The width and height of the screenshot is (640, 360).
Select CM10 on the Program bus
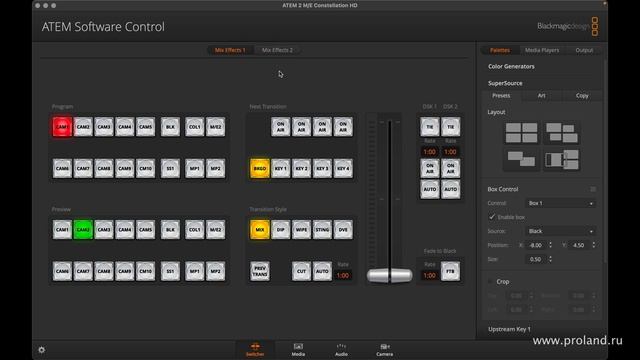pos(145,168)
